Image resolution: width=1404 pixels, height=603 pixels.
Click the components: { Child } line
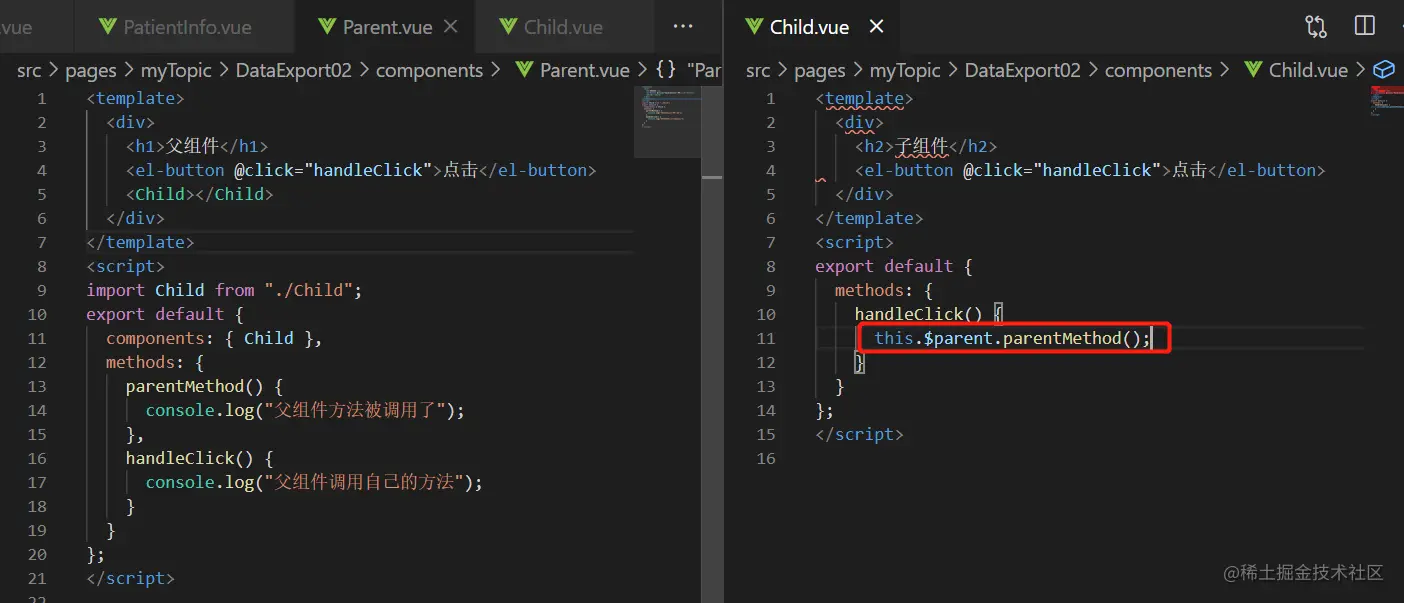214,338
